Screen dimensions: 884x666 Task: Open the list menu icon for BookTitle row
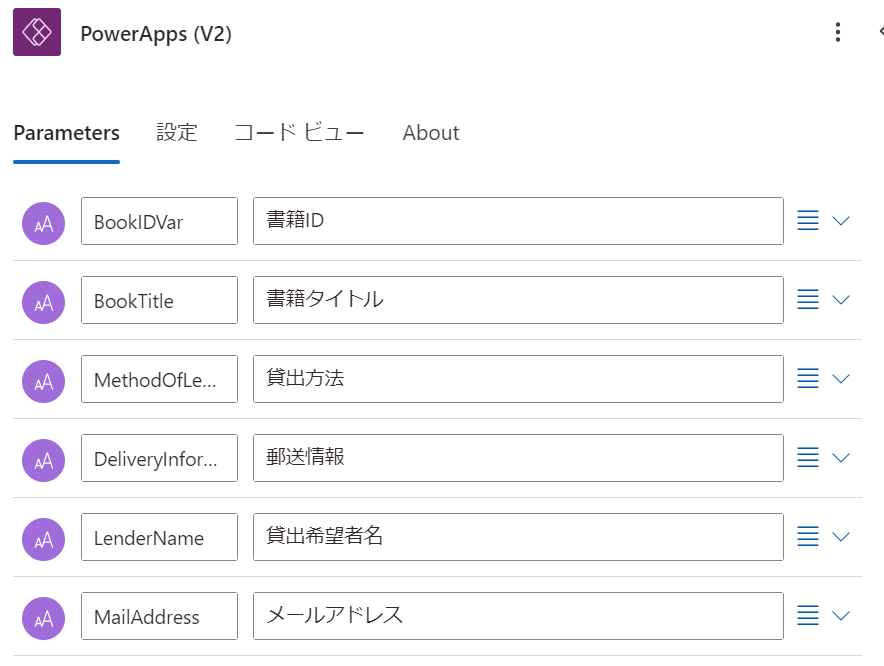[808, 299]
